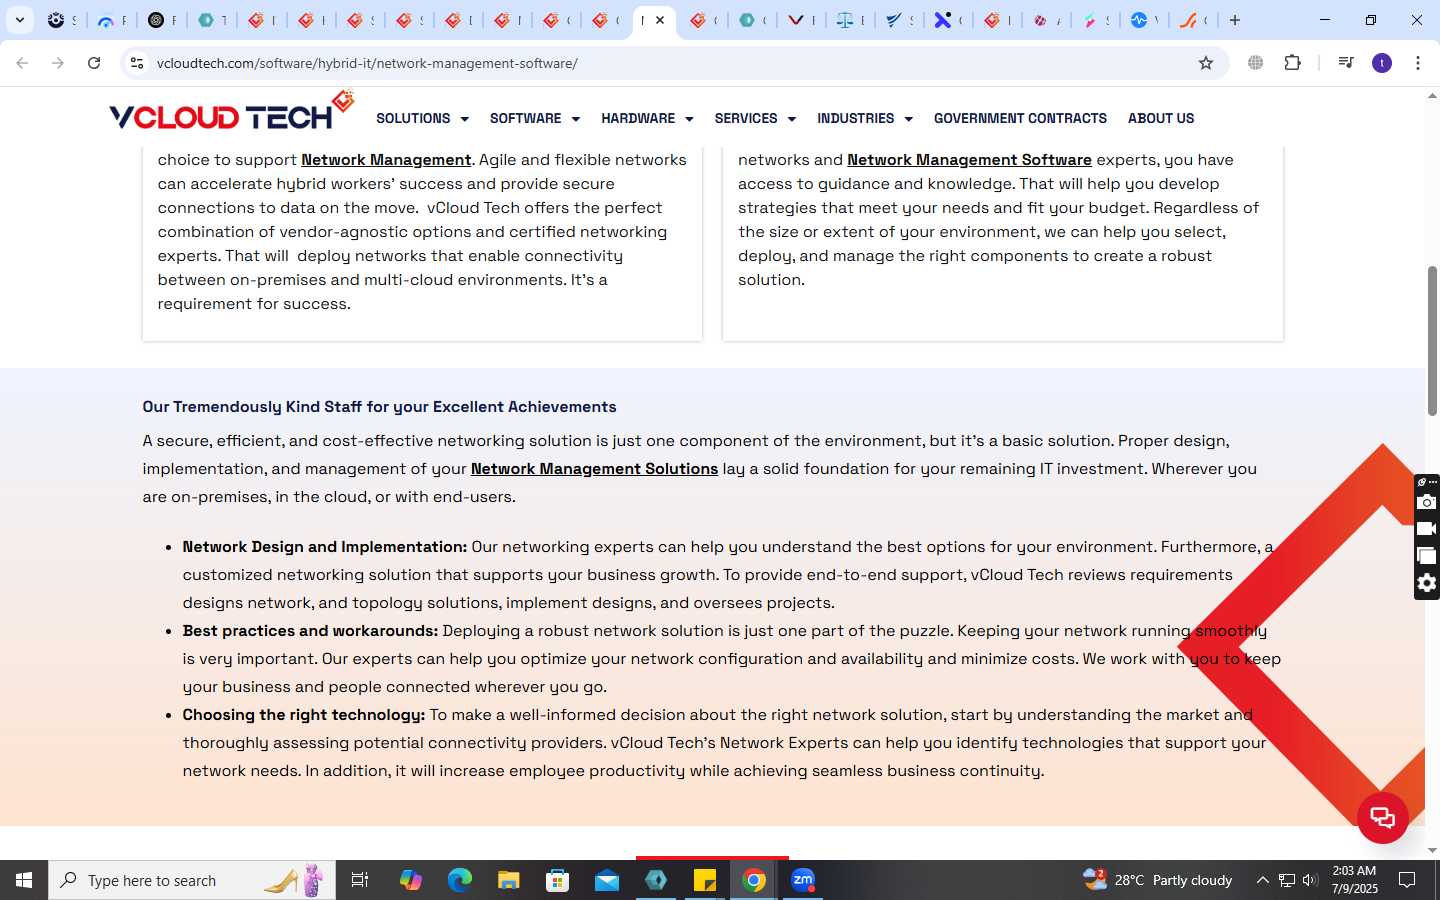Click 'Choosing the right technology:' bullet title
Screen dimensions: 1440x900
coord(304,715)
